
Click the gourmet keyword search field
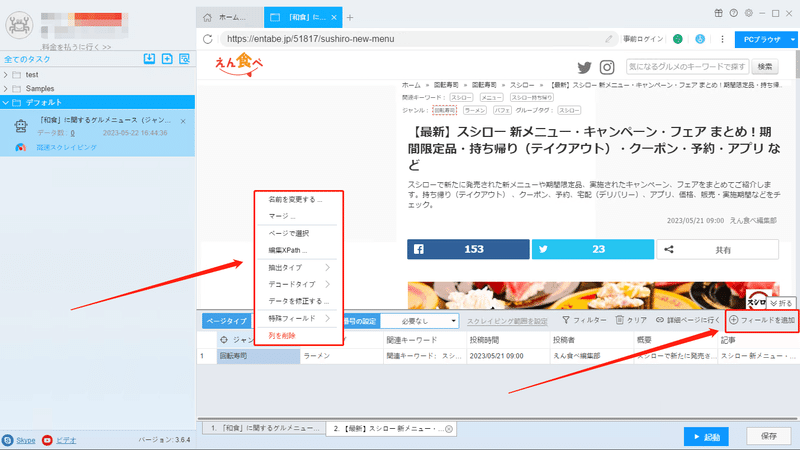click(687, 66)
